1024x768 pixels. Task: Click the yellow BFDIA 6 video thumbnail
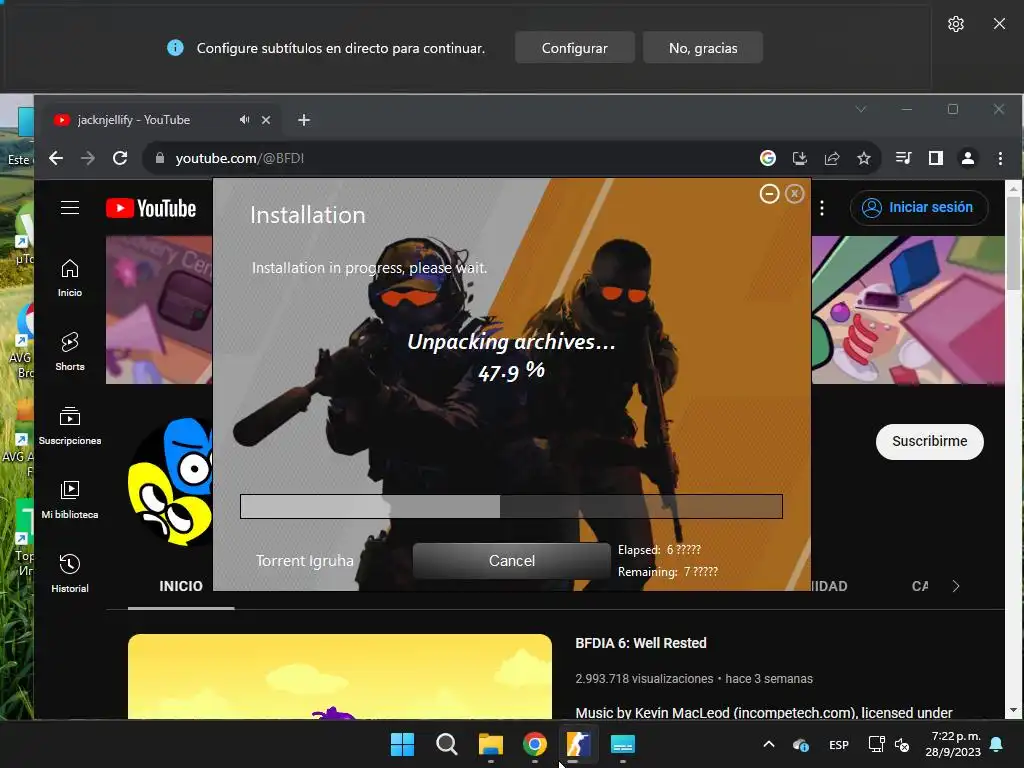click(340, 677)
